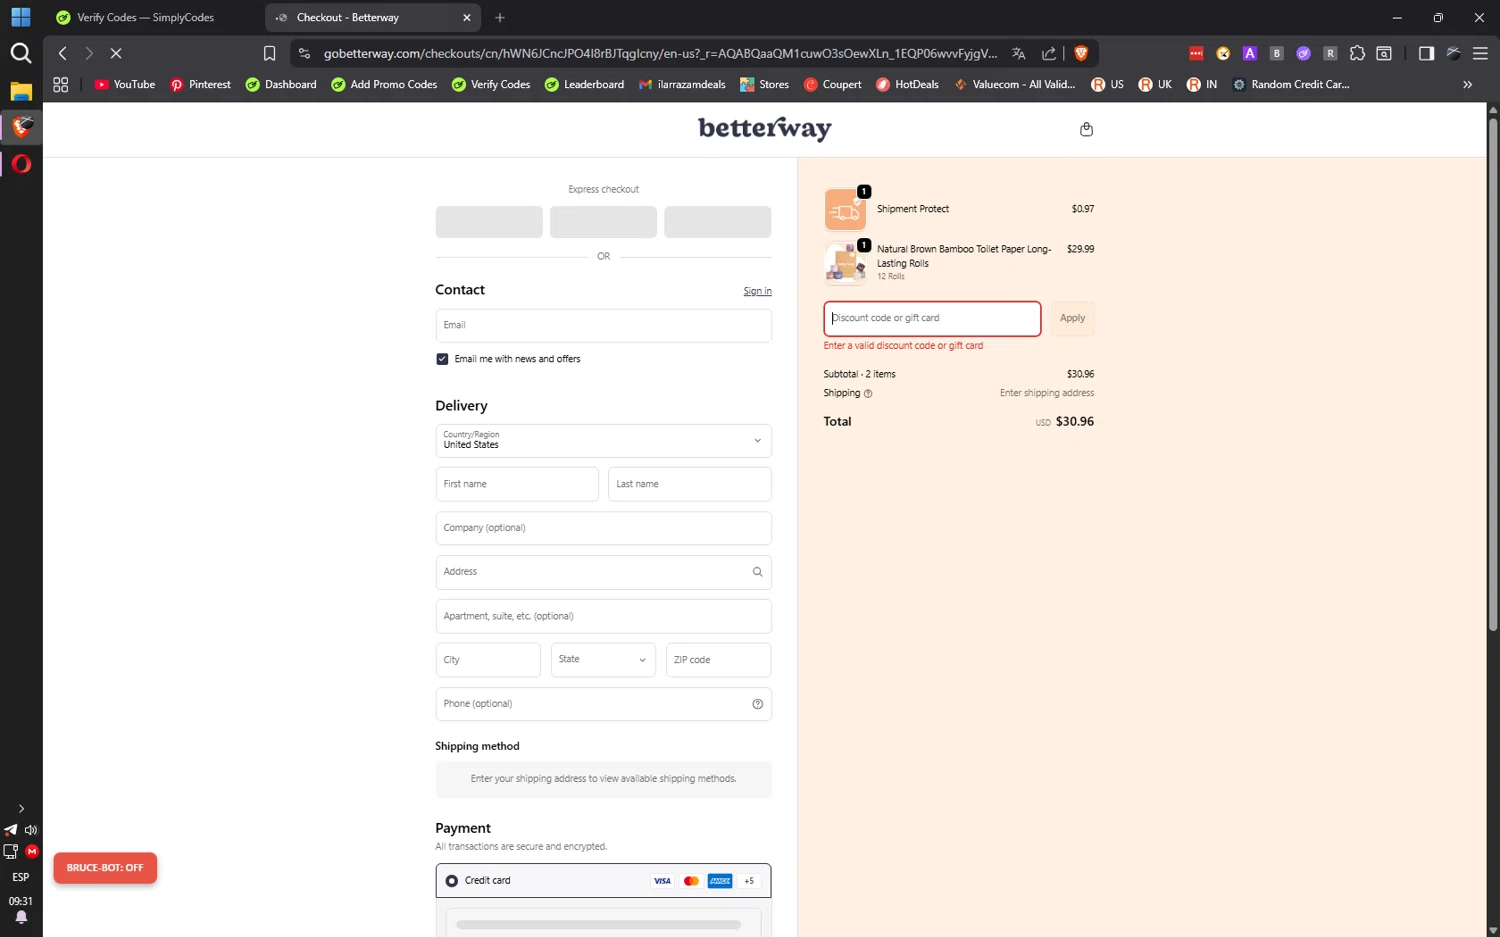Click the speaker volume icon in the sidebar
1500x937 pixels.
31,830
